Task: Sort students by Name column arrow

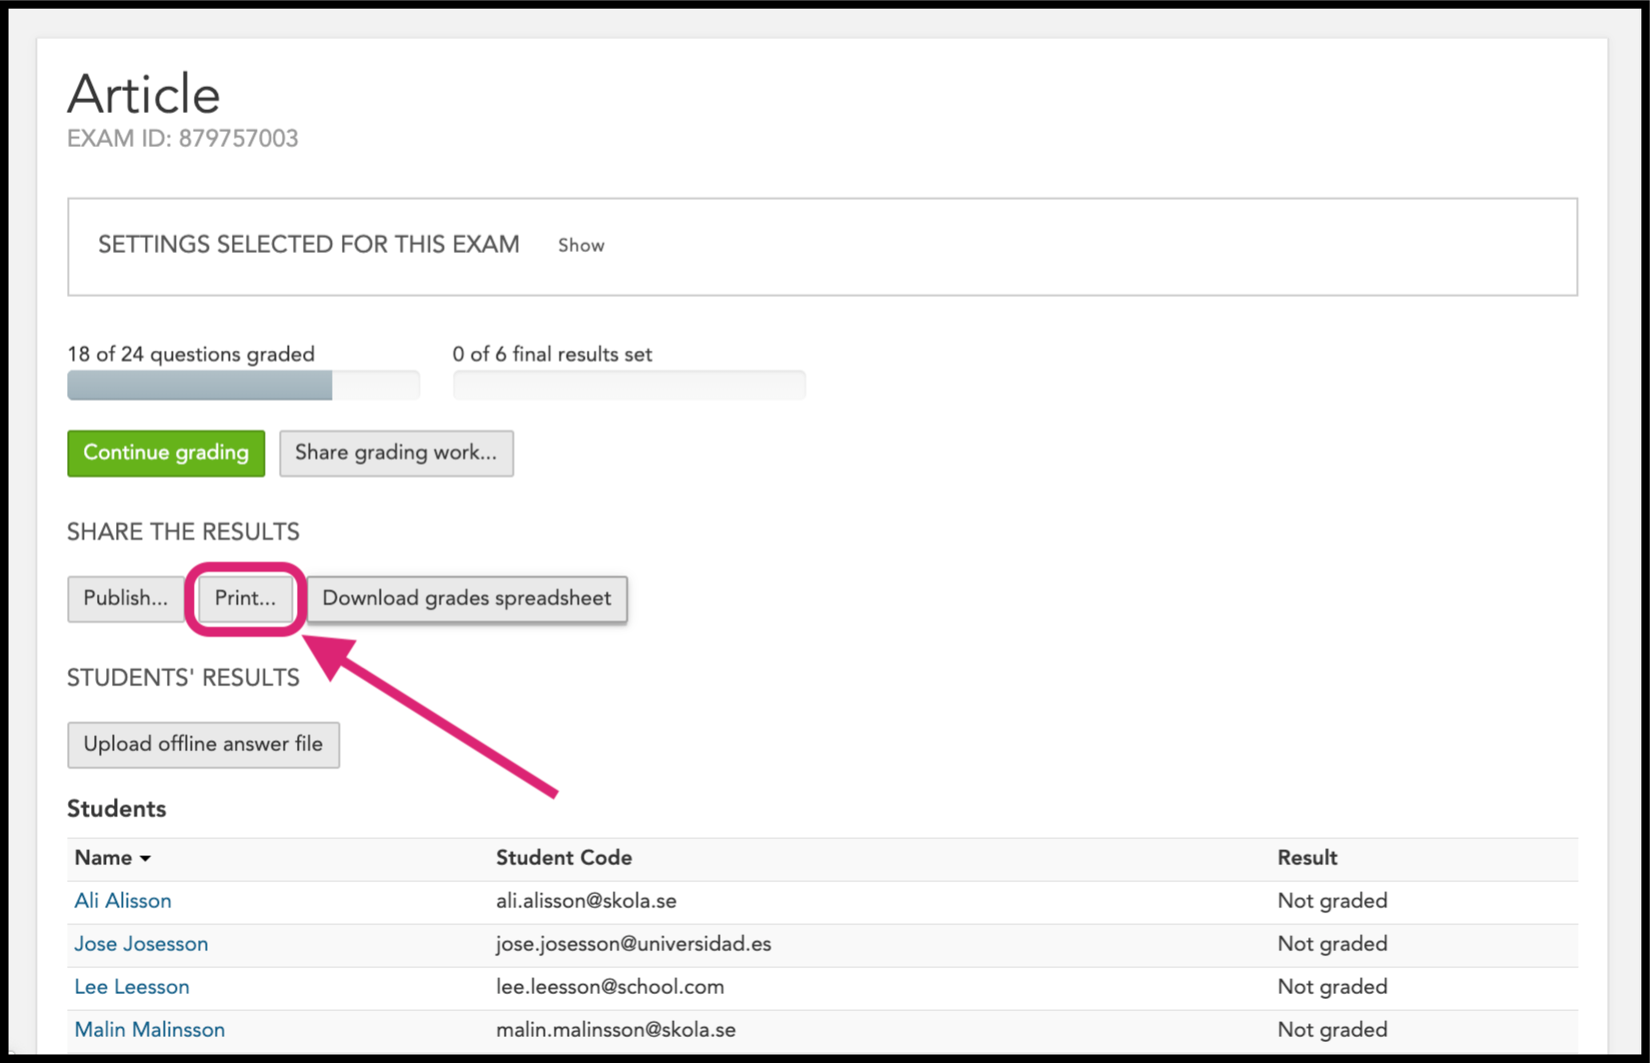Action: 145,859
